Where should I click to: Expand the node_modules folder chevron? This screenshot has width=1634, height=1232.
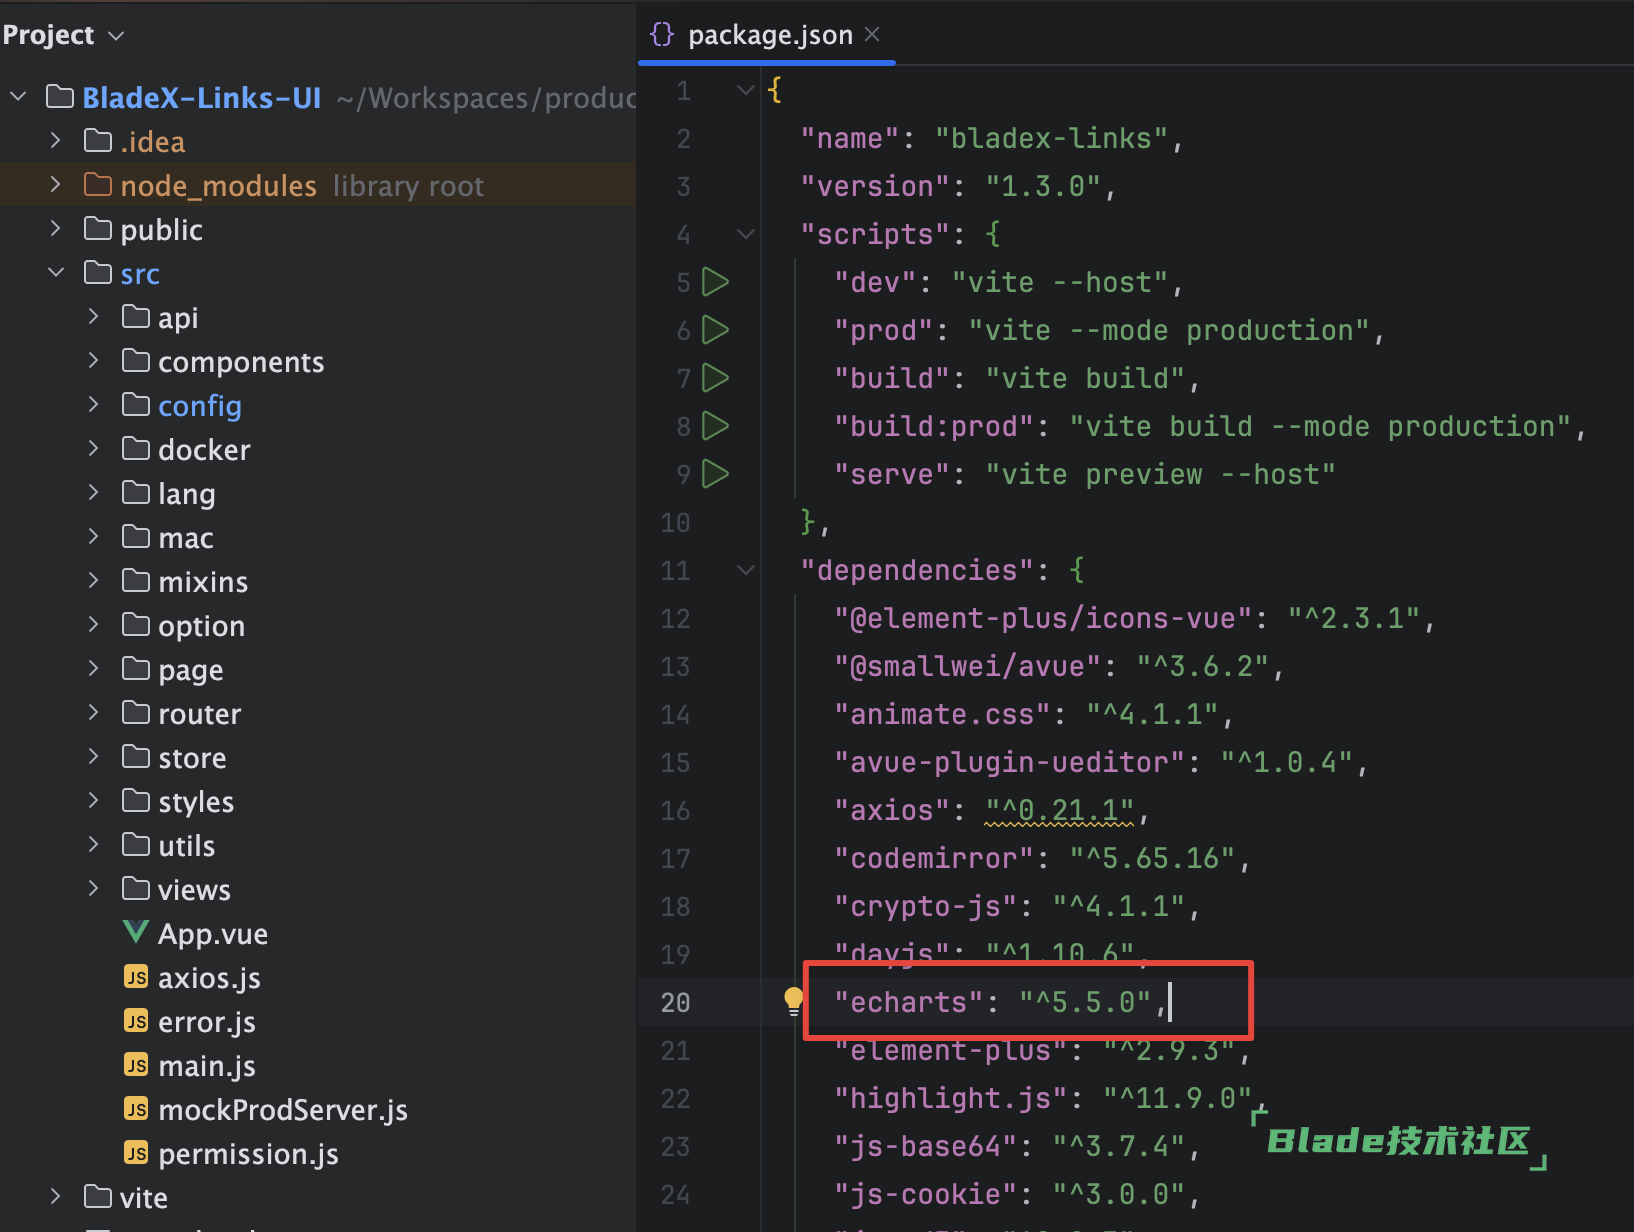point(56,185)
